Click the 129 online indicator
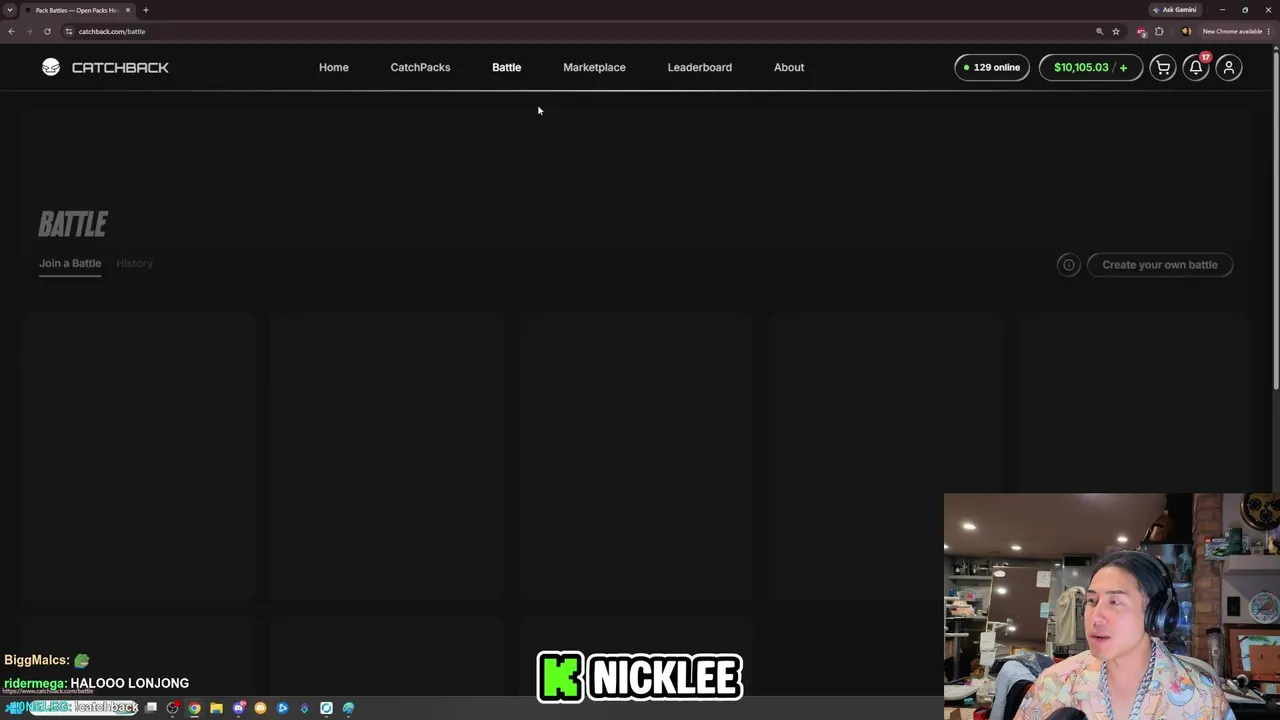1280x720 pixels. pyautogui.click(x=992, y=67)
